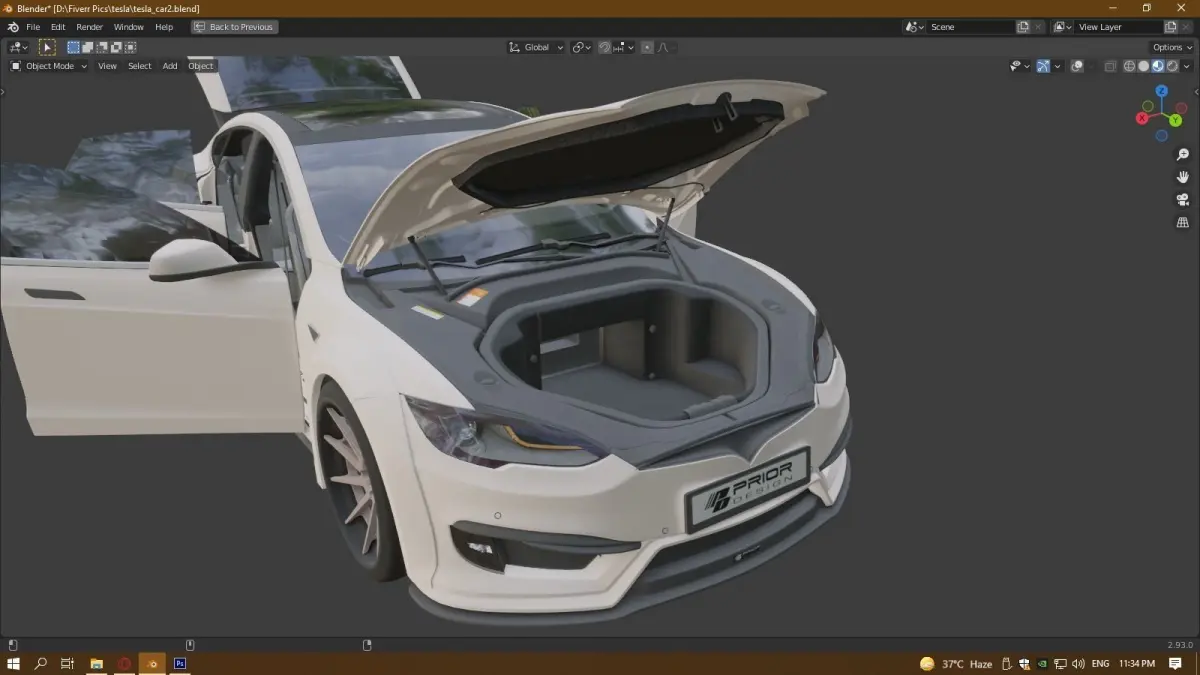Open the Object Mode dropdown
This screenshot has height=675, width=1200.
click(49, 66)
